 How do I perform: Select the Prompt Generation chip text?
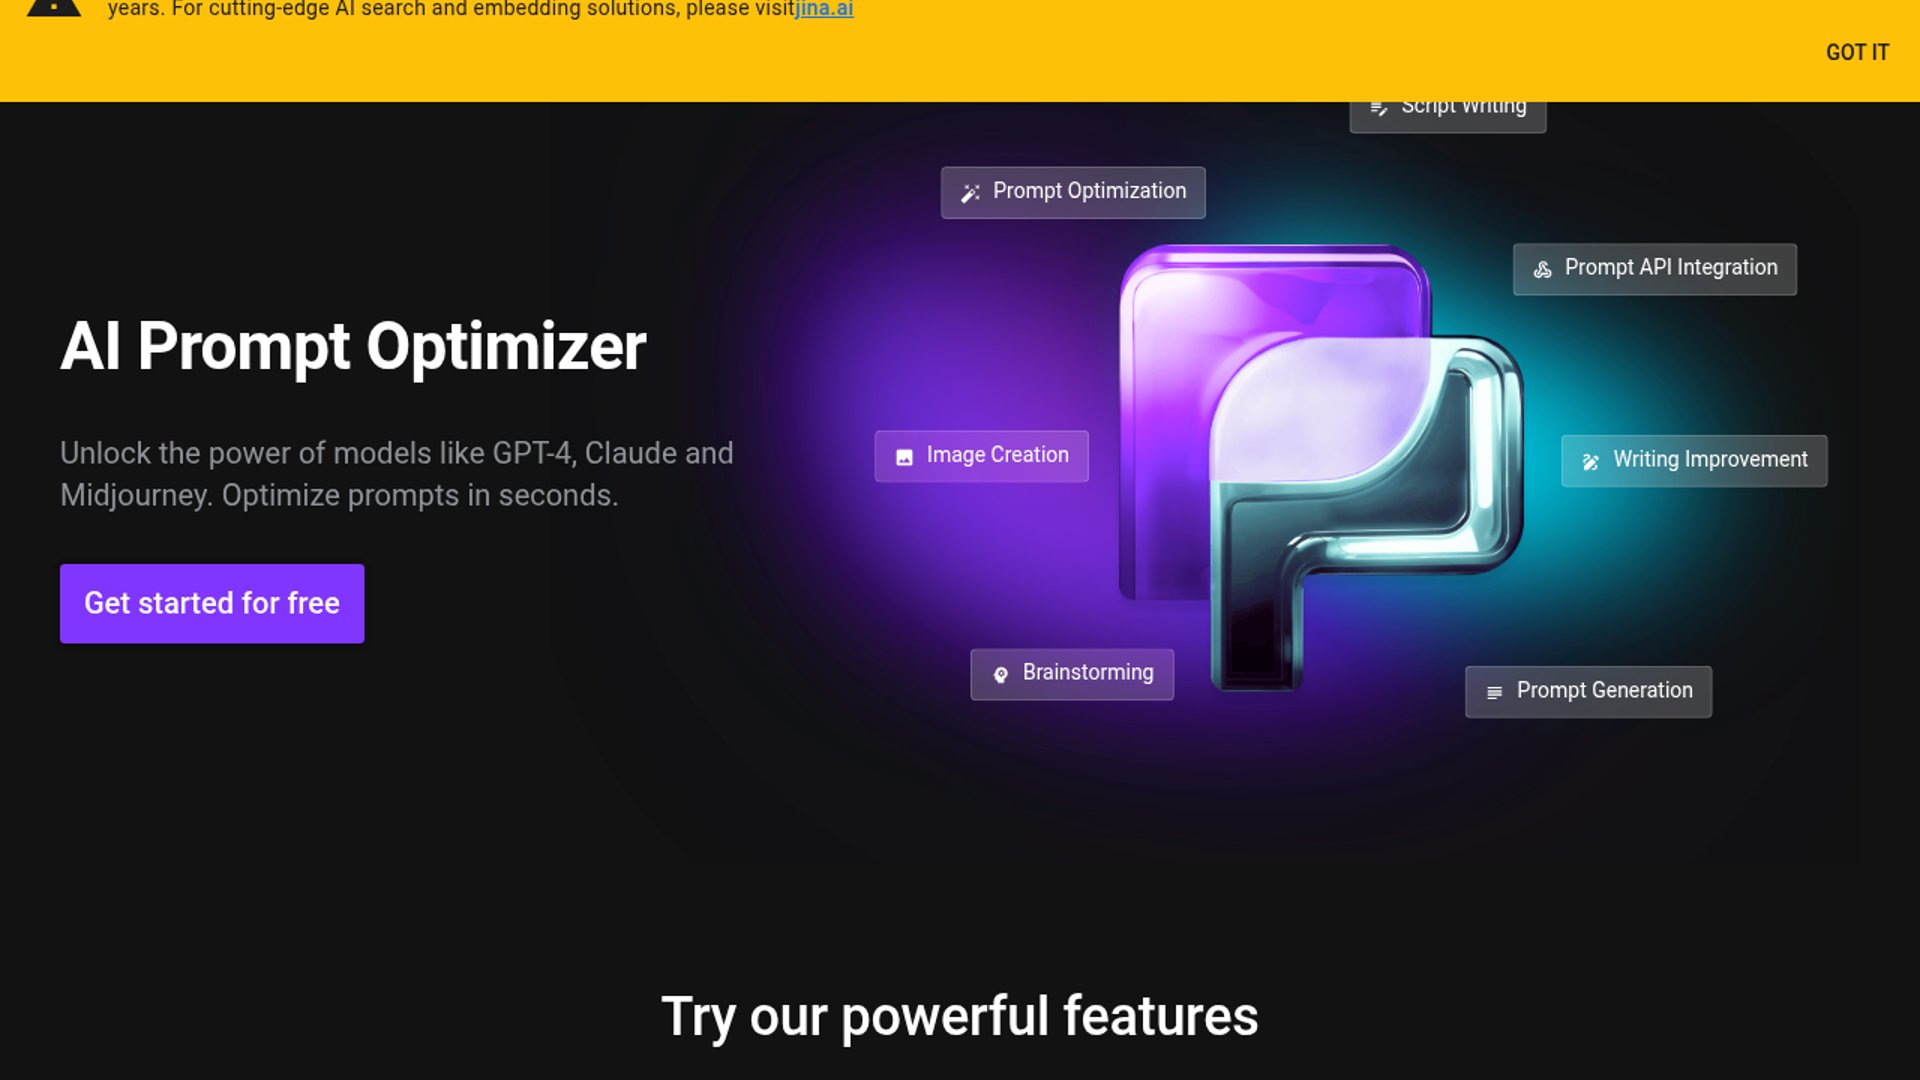click(x=1604, y=691)
